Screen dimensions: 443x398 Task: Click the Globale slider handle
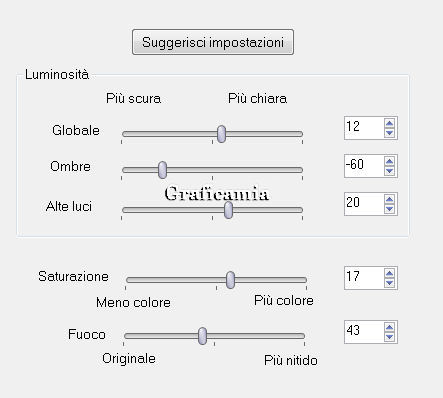tap(221, 134)
